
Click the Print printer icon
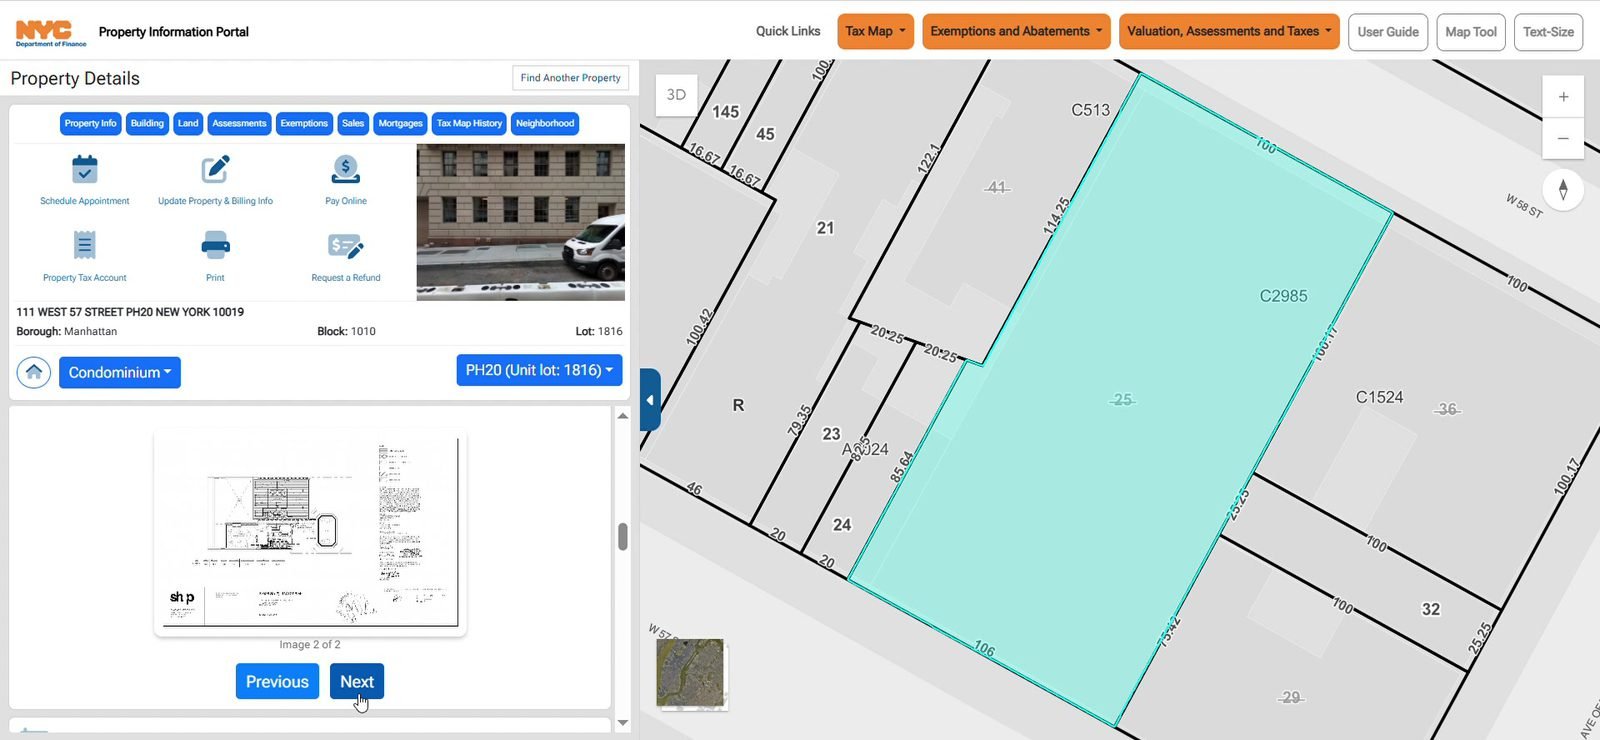pyautogui.click(x=215, y=245)
